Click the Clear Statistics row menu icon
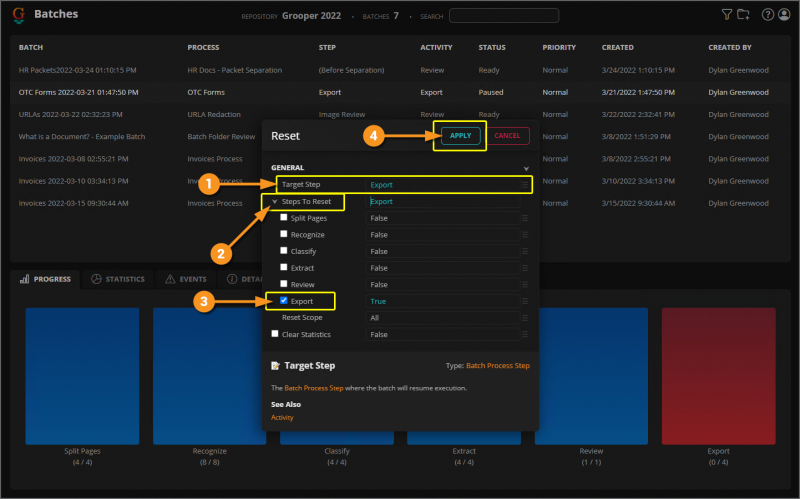Screen dimensions: 800x499 [x=525, y=335]
